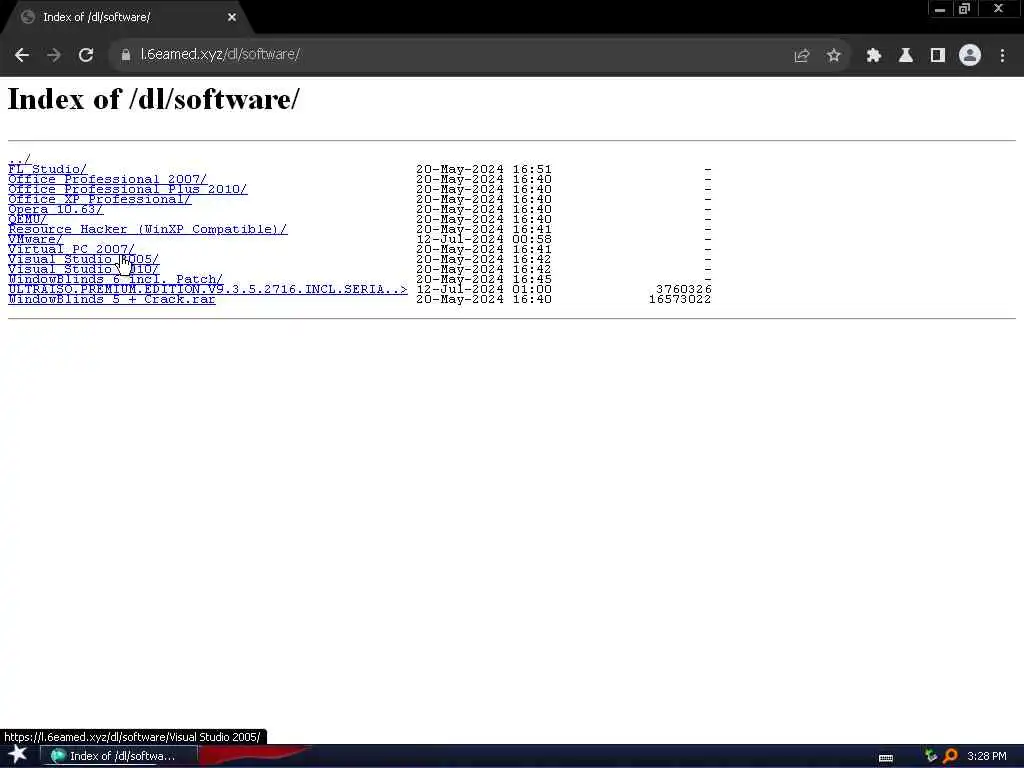Open the Opera 10.63/ folder
The width and height of the screenshot is (1024, 768).
click(56, 209)
